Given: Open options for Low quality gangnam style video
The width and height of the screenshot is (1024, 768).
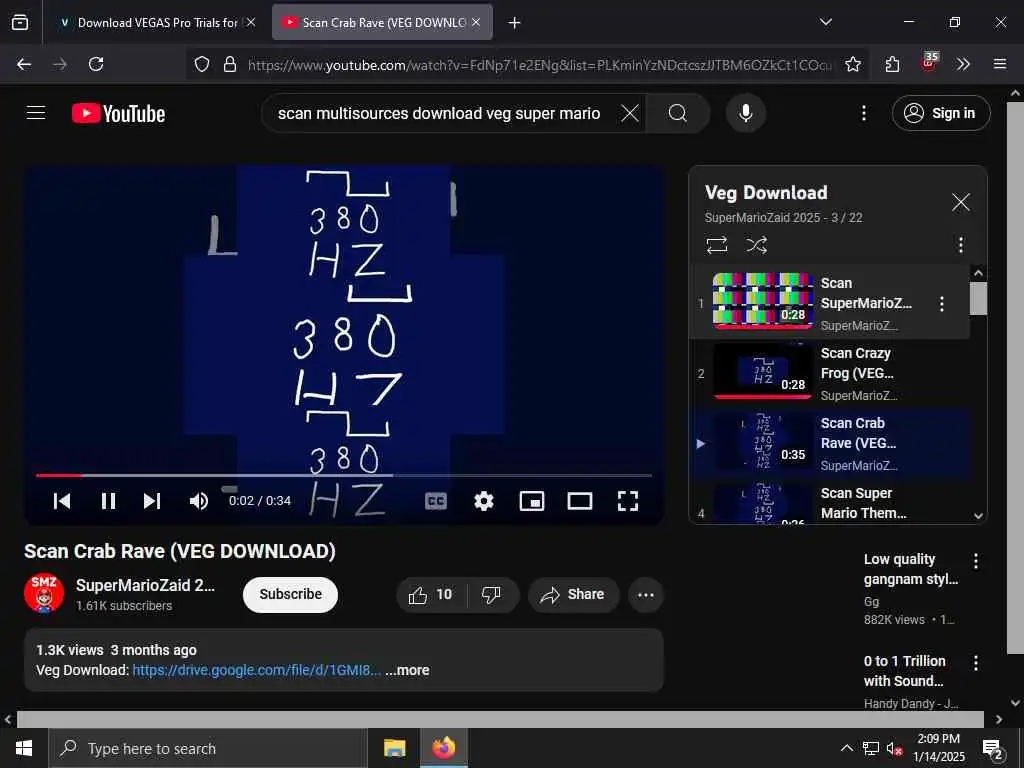Looking at the screenshot, I should click(976, 561).
